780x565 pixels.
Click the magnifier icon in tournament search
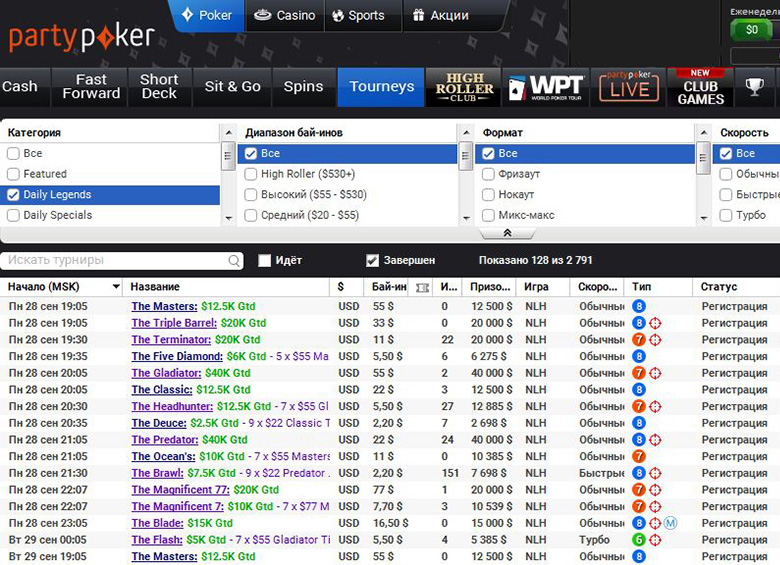click(234, 261)
